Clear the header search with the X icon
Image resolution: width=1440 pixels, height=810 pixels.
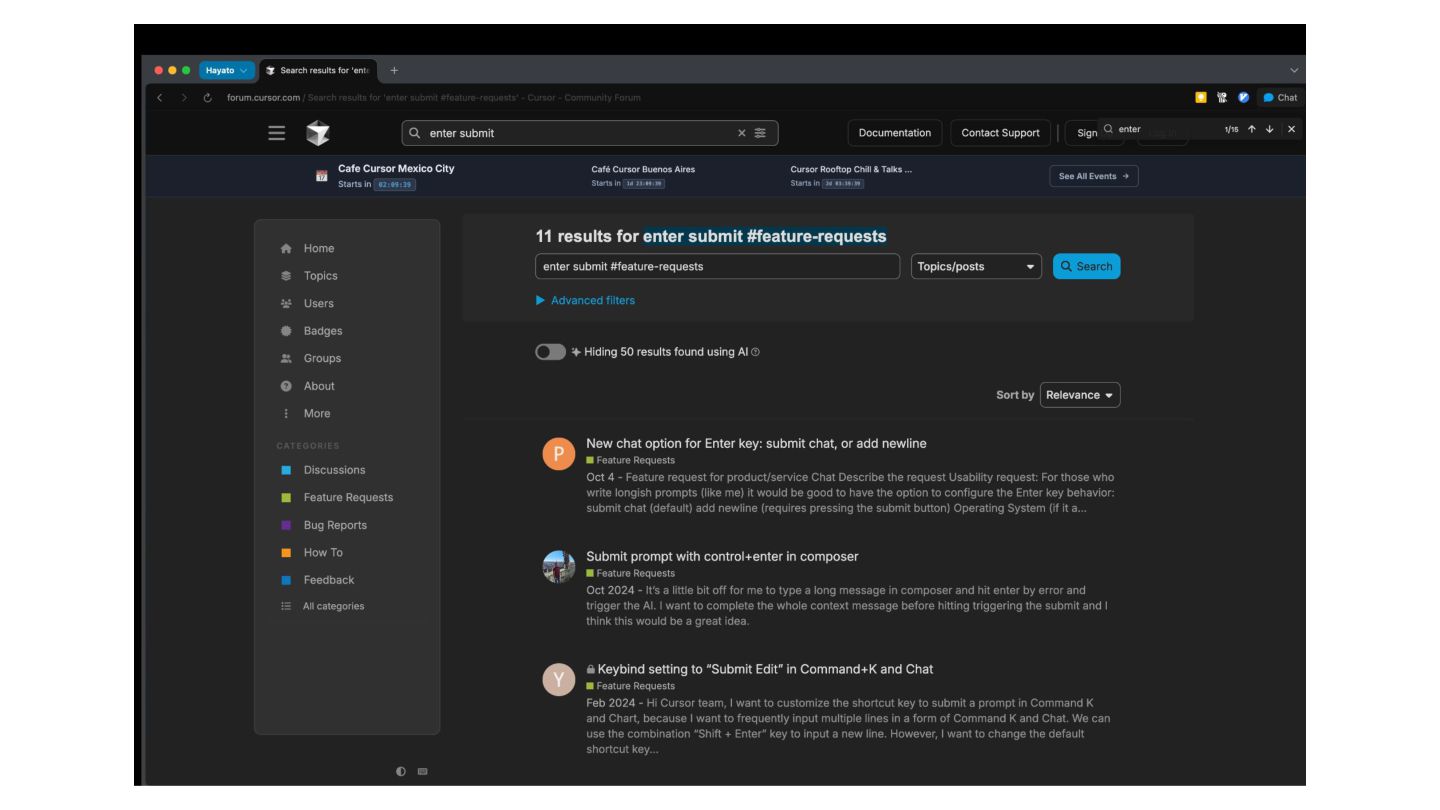tap(741, 133)
